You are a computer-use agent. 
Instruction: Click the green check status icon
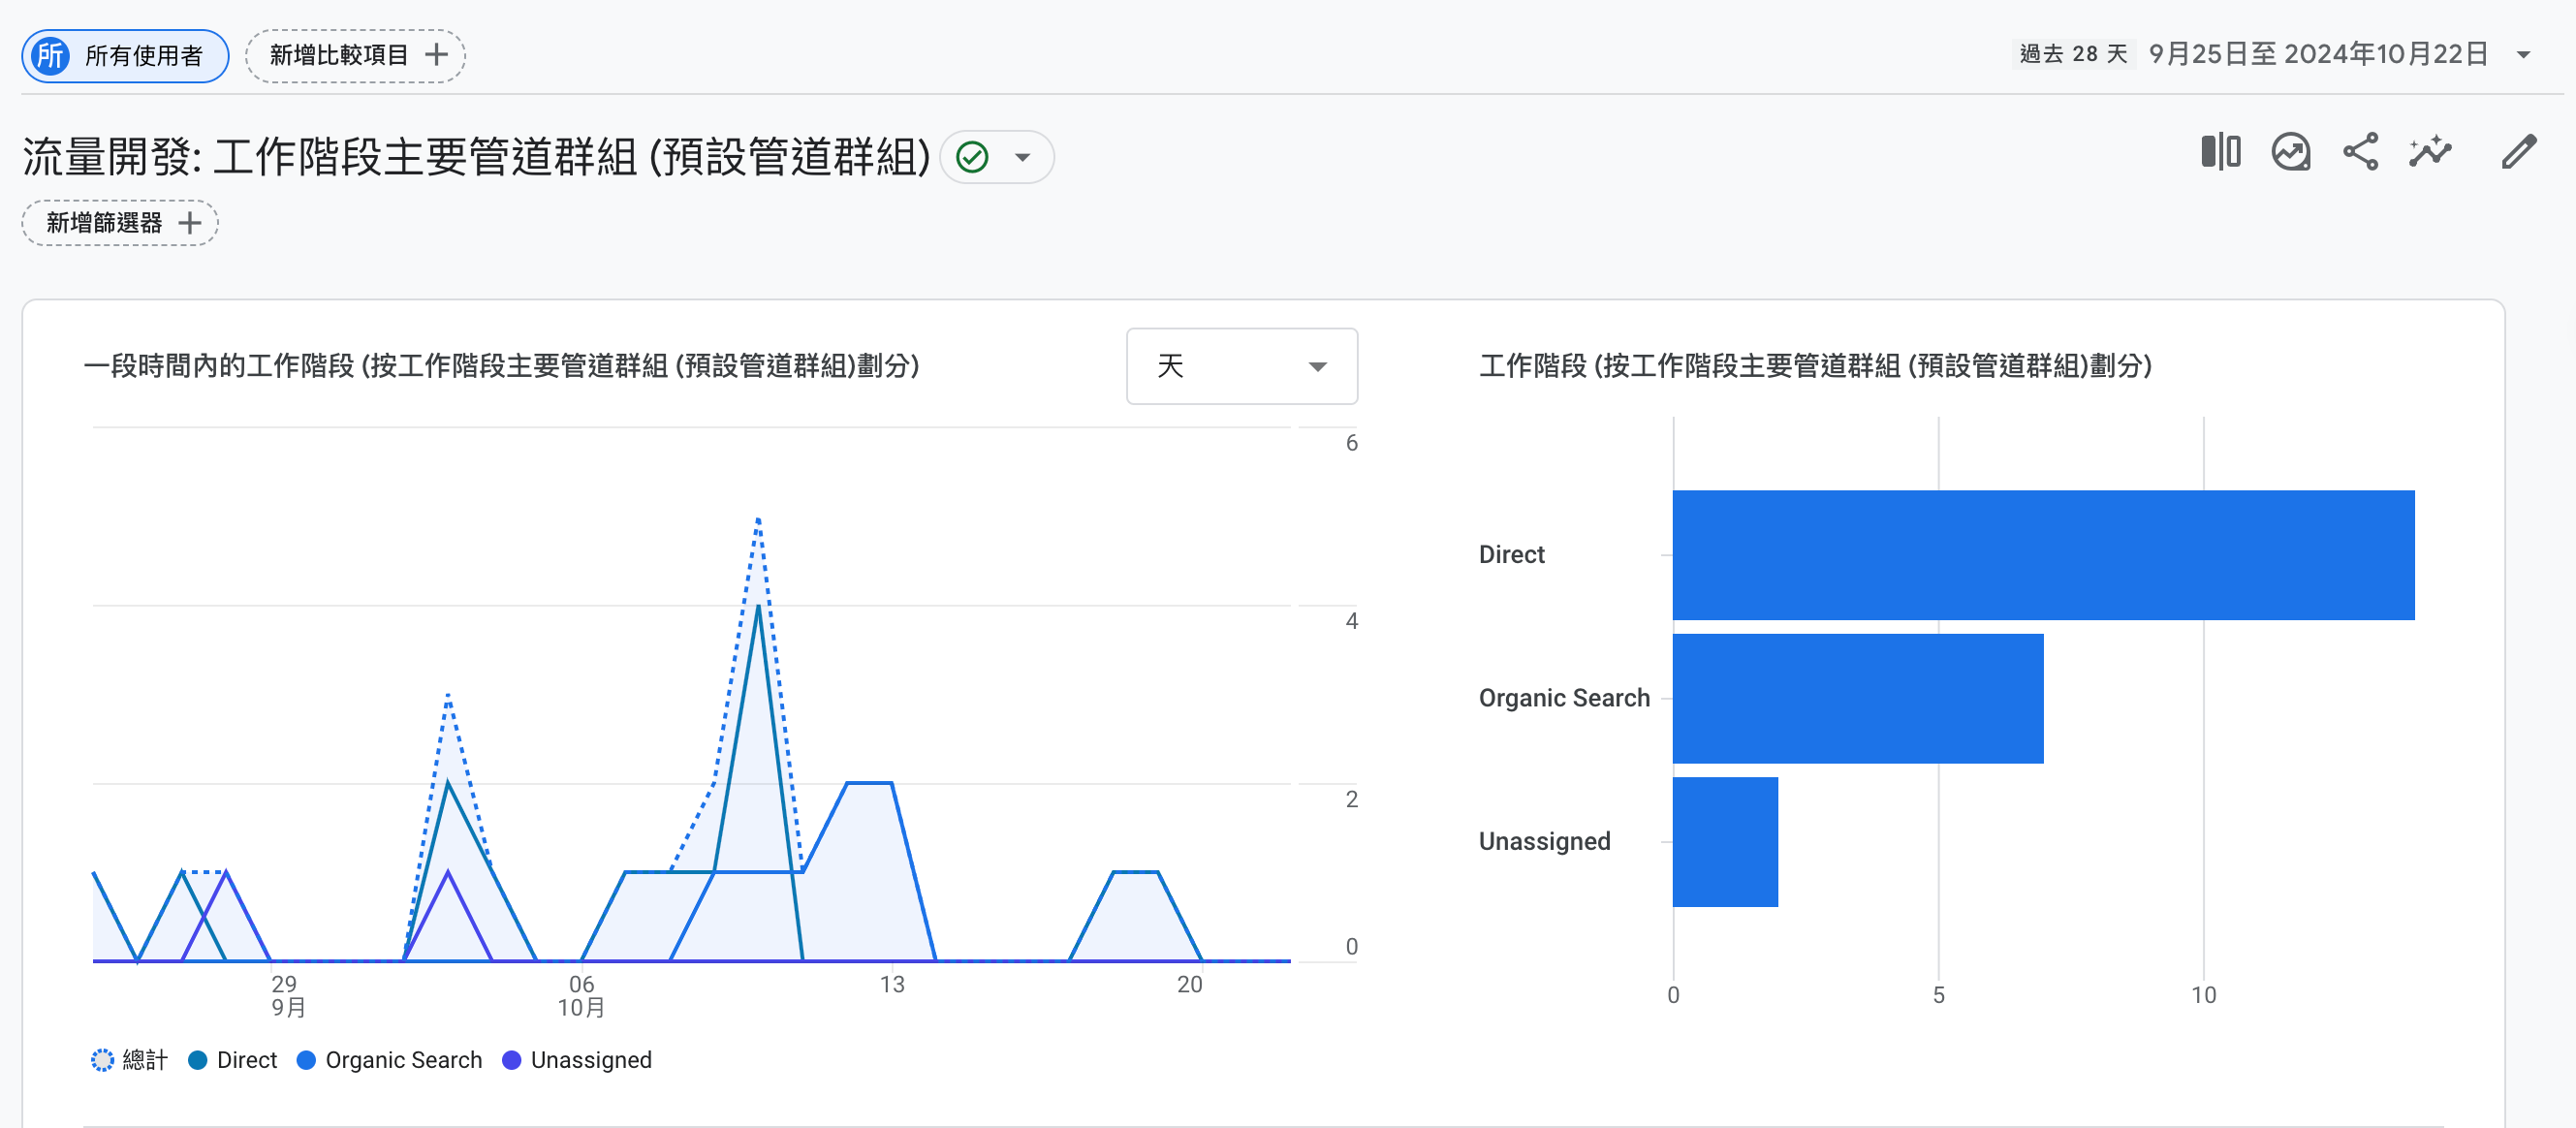(972, 157)
